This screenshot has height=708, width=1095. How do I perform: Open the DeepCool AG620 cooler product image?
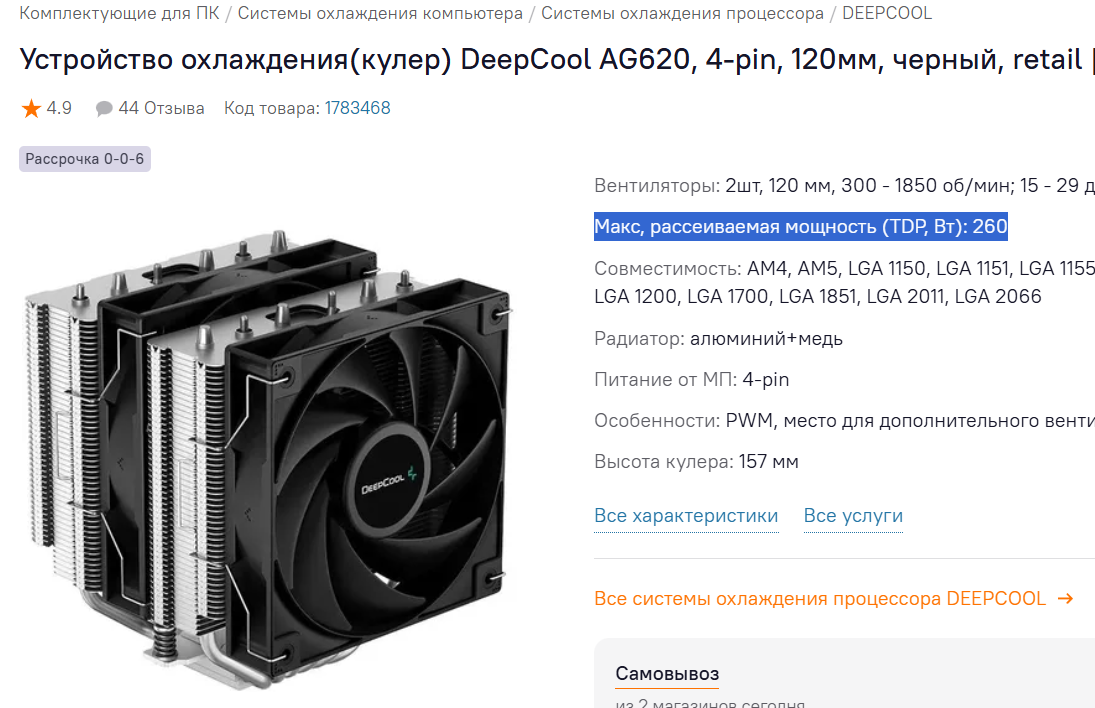click(269, 457)
